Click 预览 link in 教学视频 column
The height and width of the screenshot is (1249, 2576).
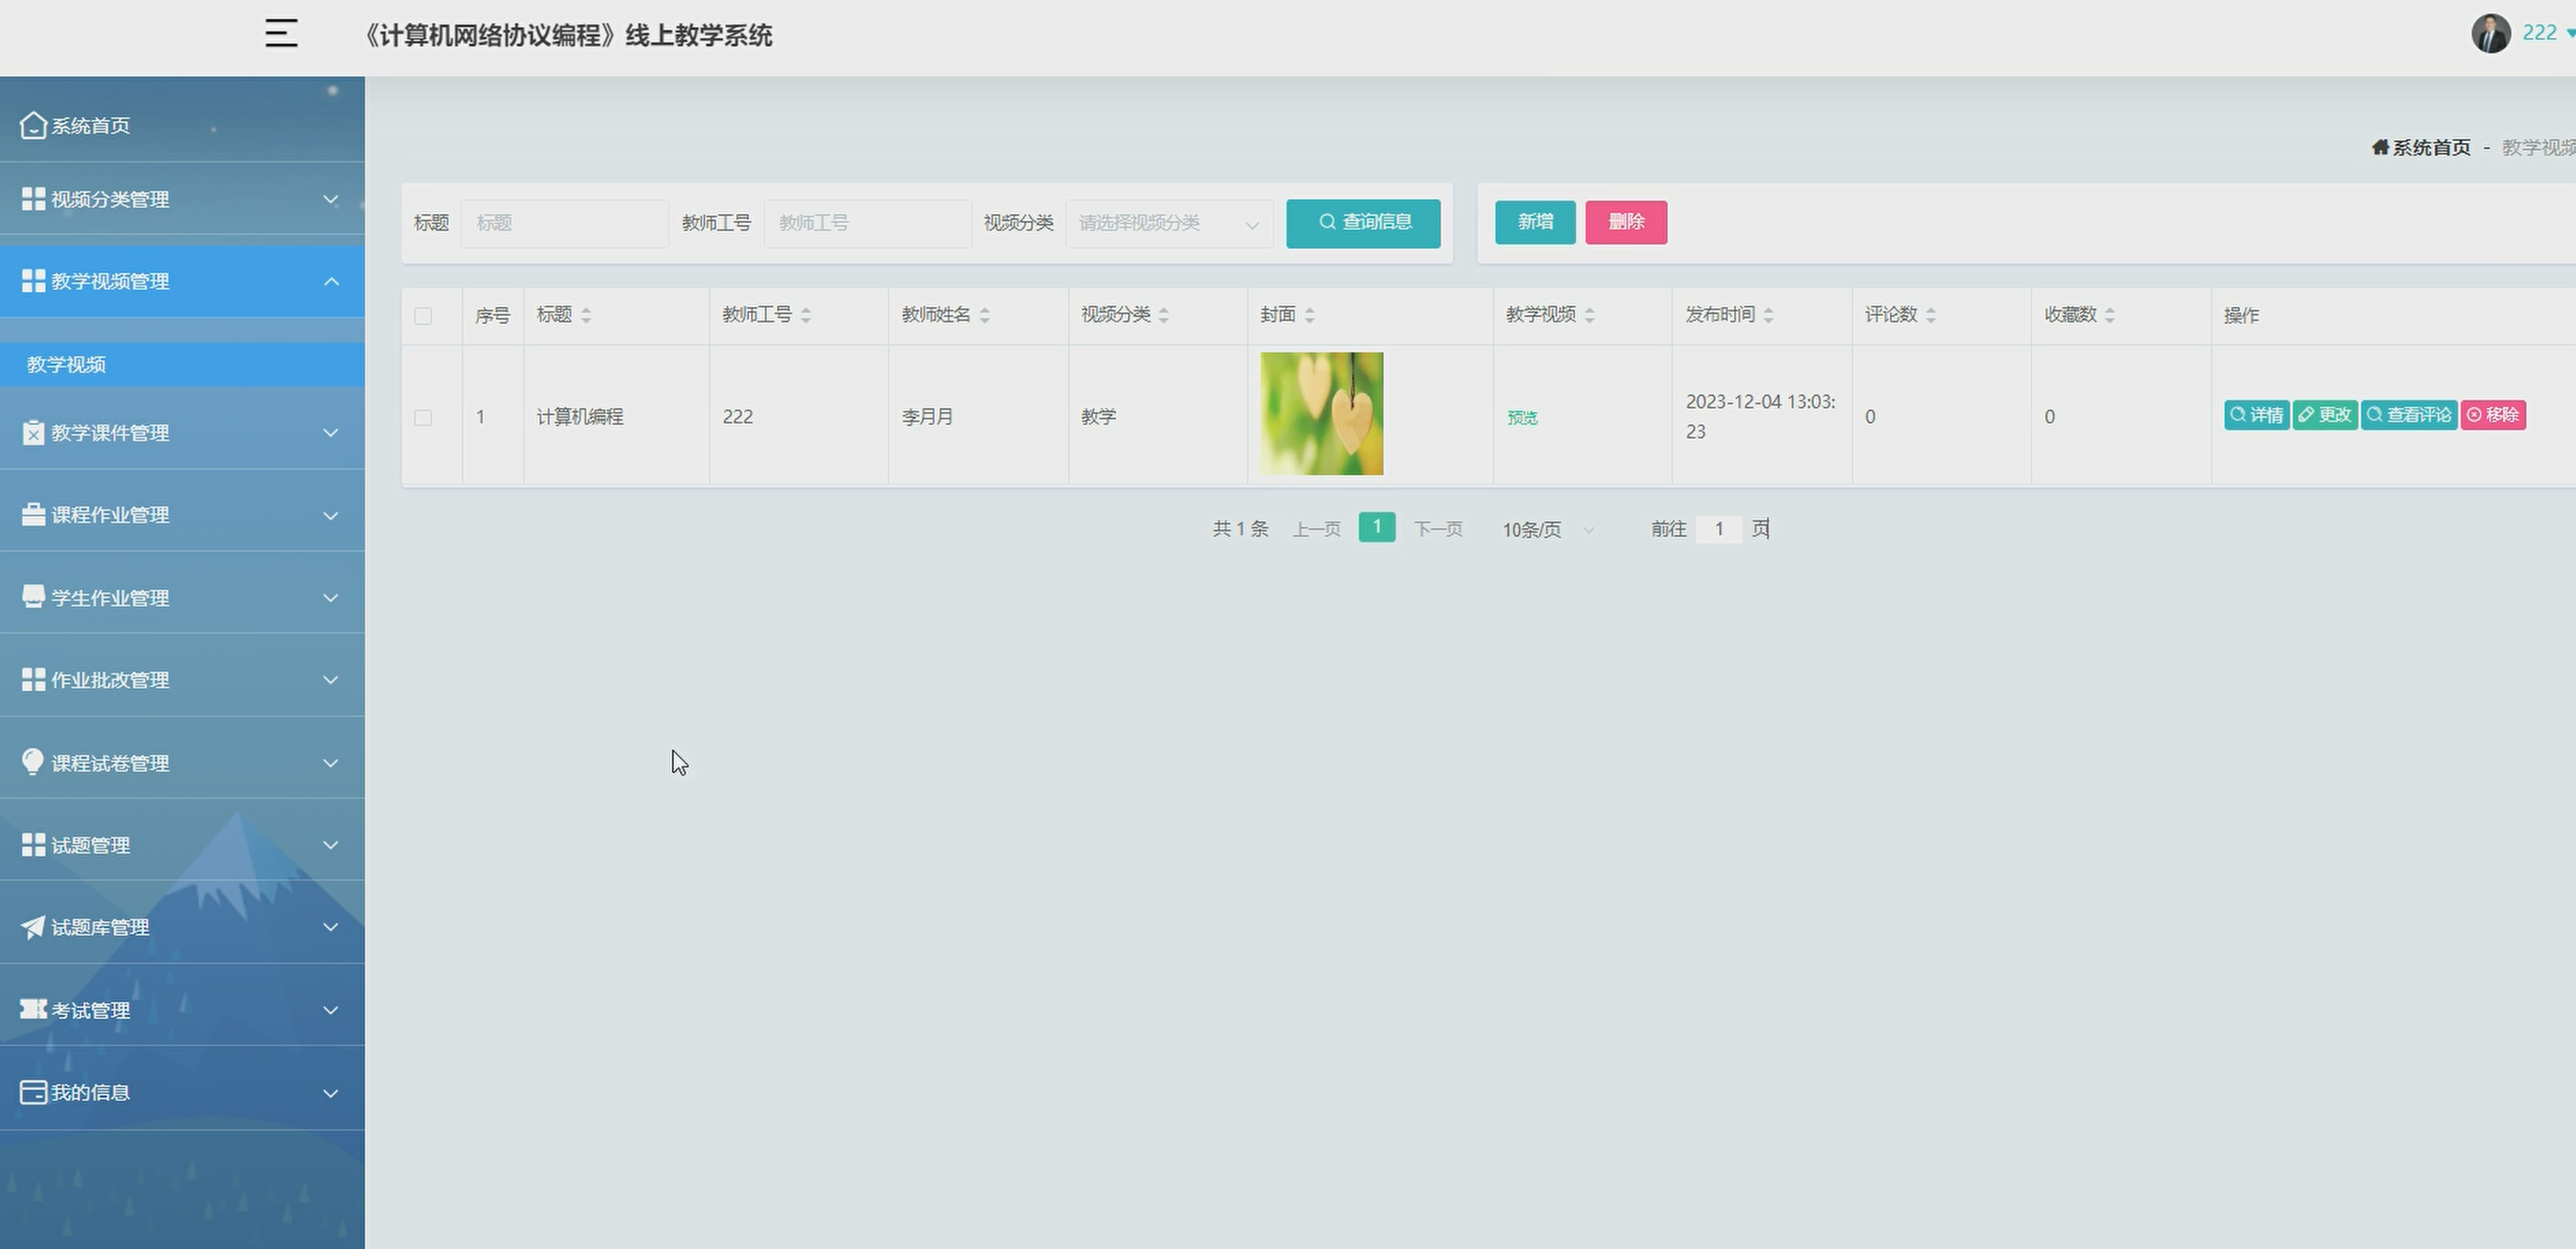point(1522,417)
